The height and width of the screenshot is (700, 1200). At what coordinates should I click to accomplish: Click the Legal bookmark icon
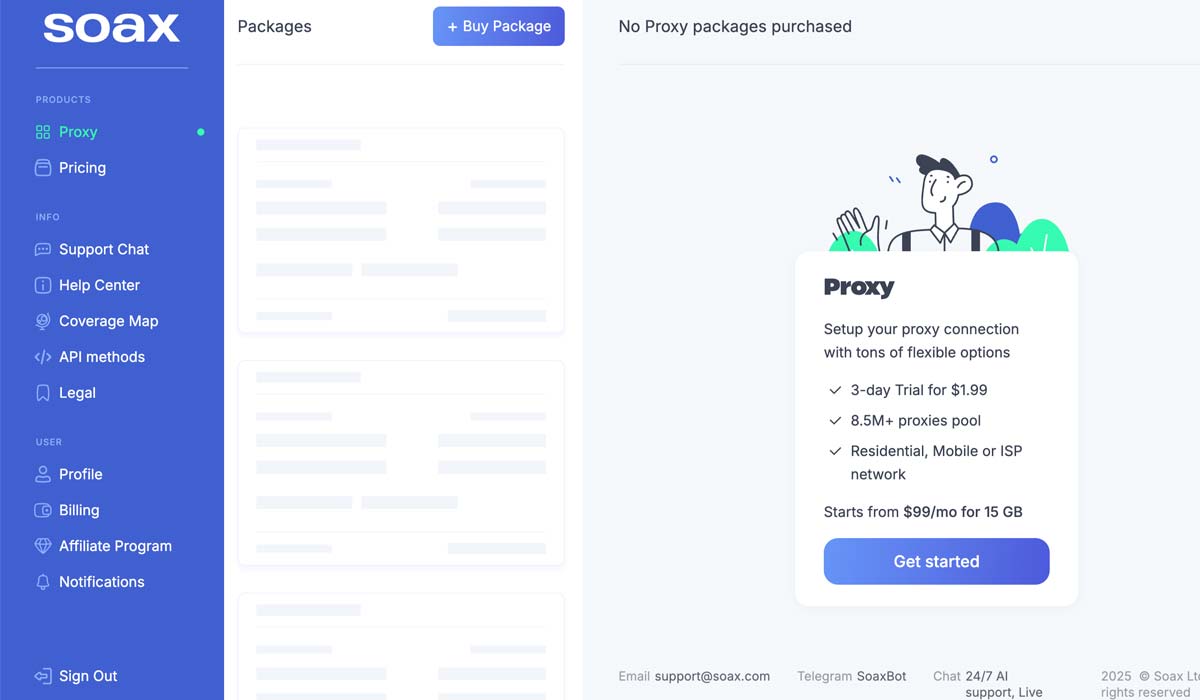click(43, 393)
